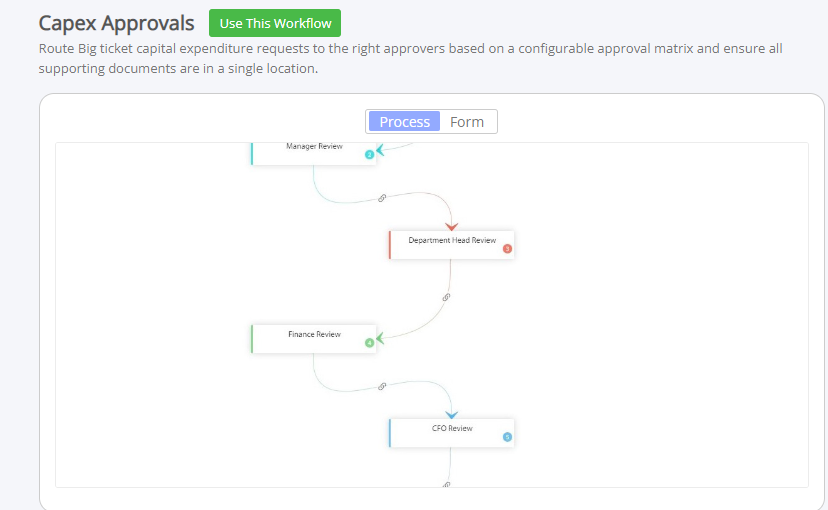Click the teal arrowhead pointing to Manager Review

[x=380, y=150]
